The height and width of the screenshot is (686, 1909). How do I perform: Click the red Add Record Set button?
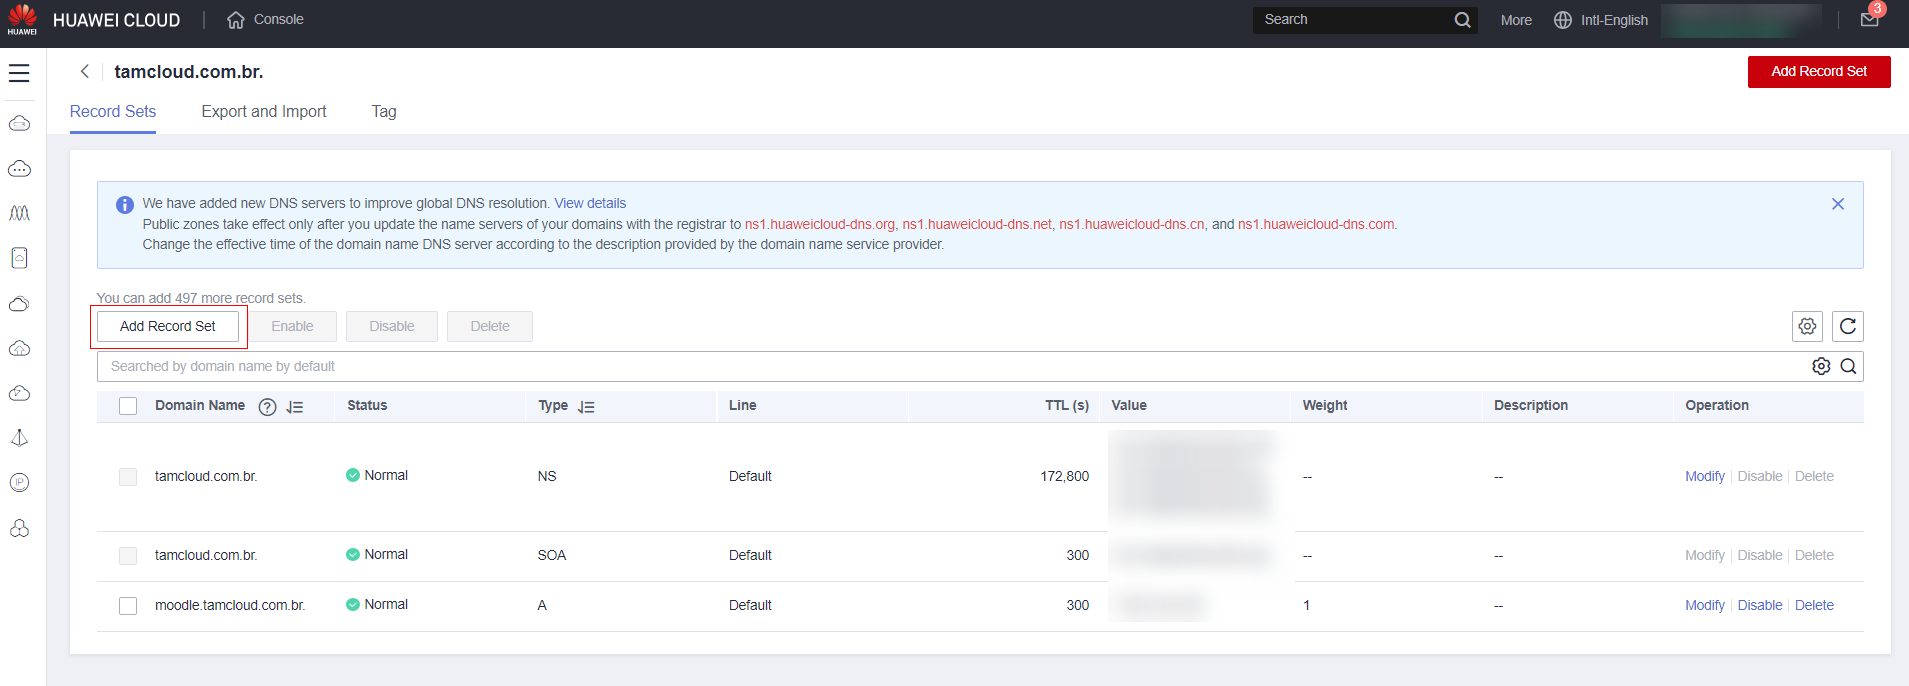(x=1818, y=71)
